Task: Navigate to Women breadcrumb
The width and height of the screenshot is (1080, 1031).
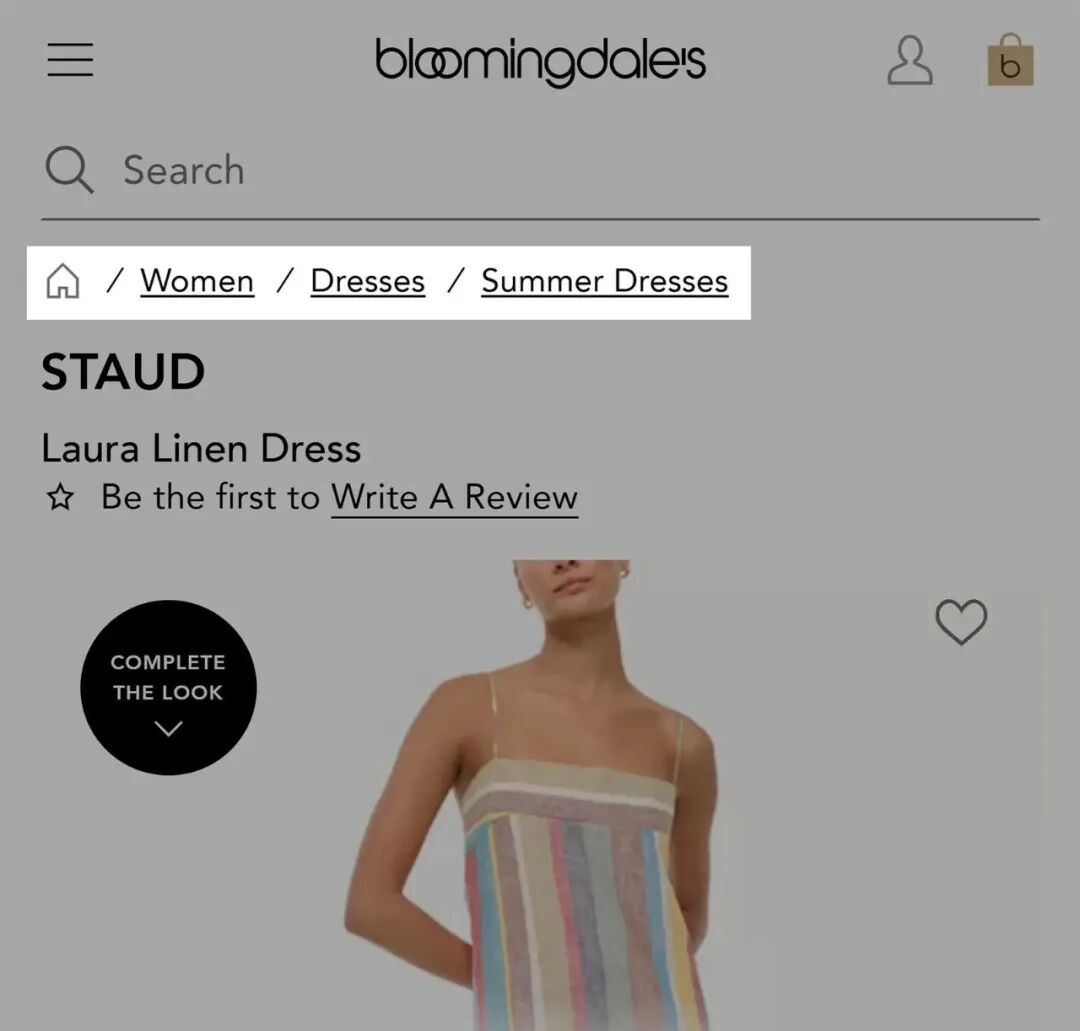Action: [197, 281]
